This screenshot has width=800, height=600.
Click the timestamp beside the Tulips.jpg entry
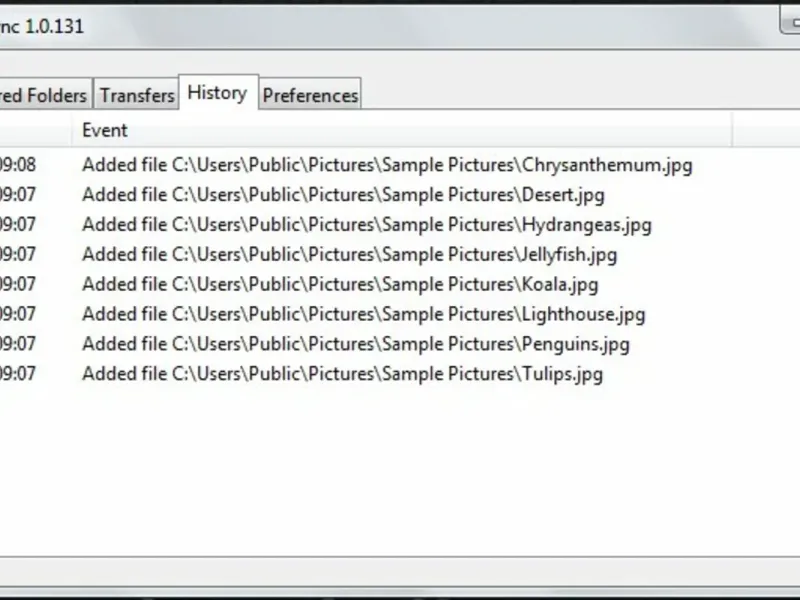click(18, 375)
